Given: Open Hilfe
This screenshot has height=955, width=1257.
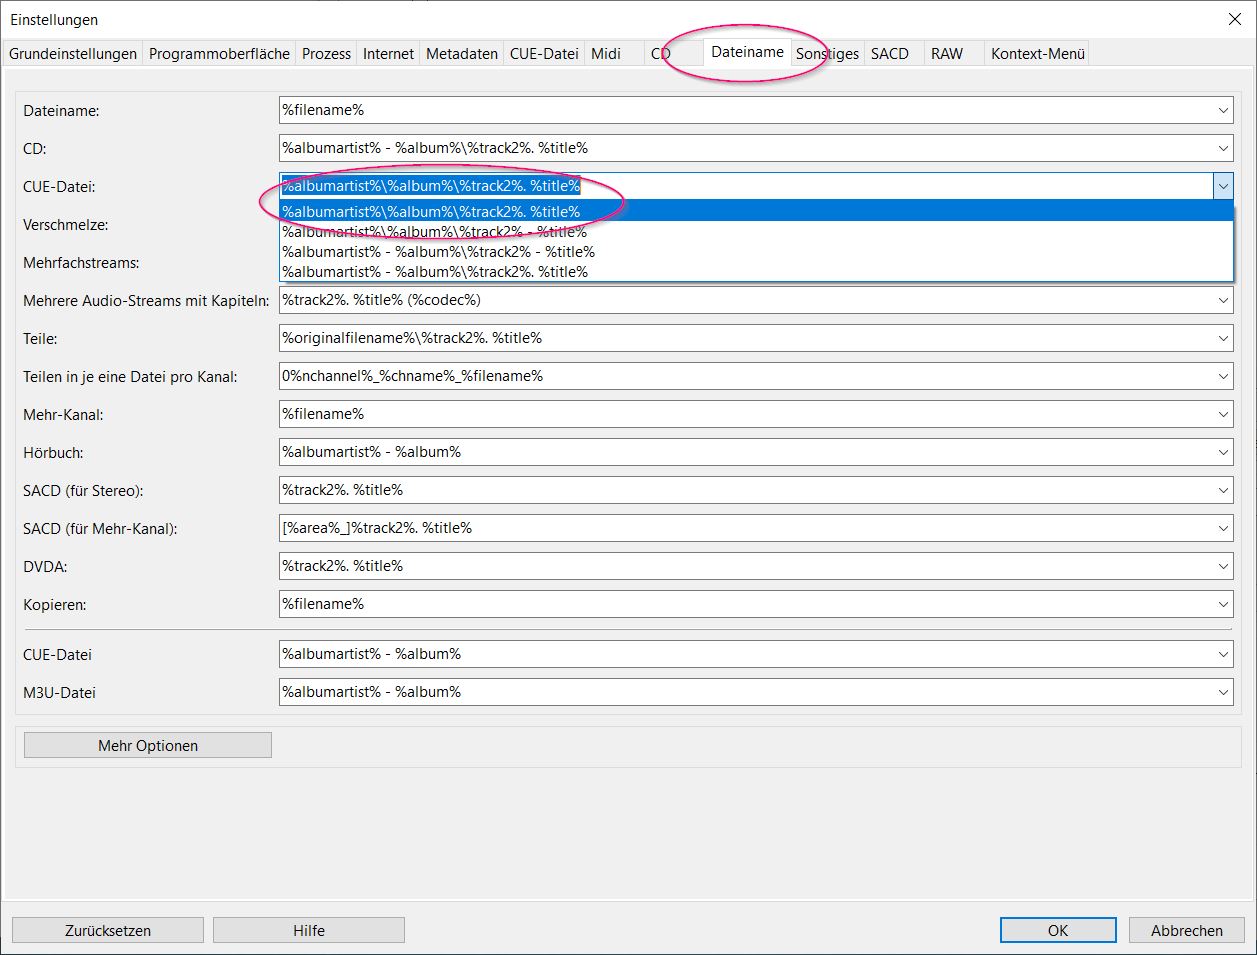Looking at the screenshot, I should [x=309, y=930].
